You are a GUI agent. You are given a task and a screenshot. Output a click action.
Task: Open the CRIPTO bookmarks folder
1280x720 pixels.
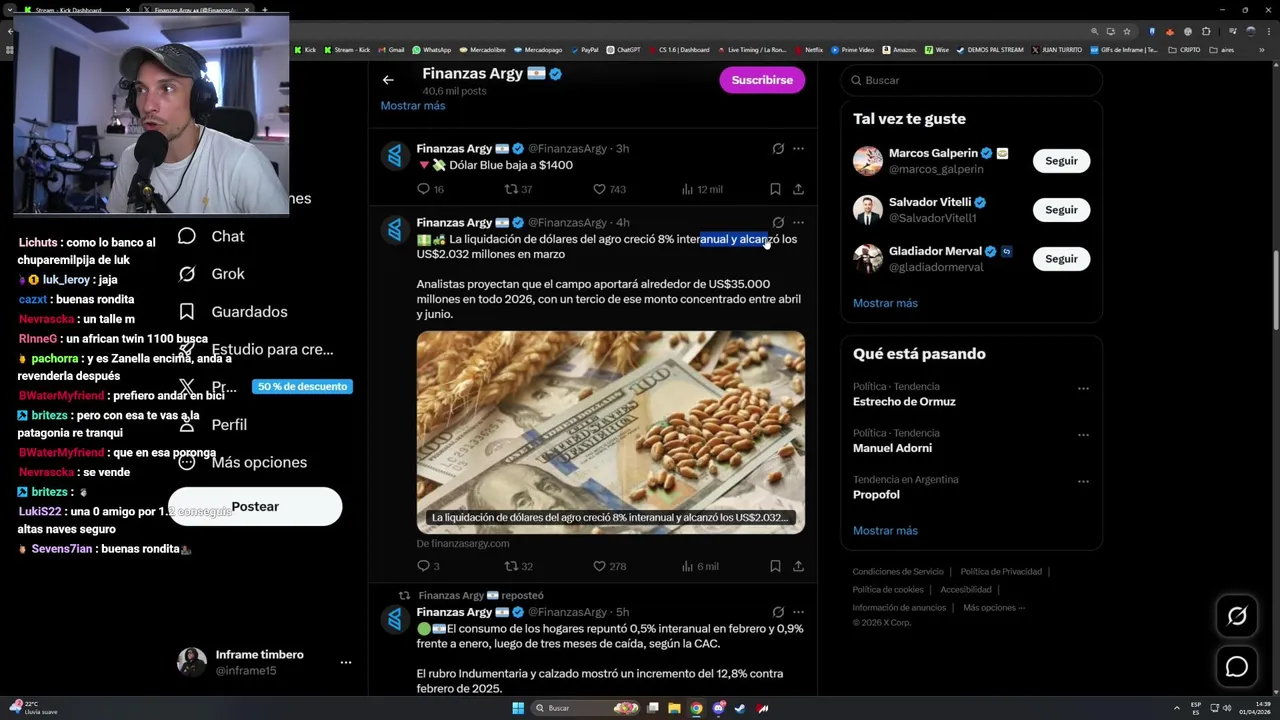1185,50
